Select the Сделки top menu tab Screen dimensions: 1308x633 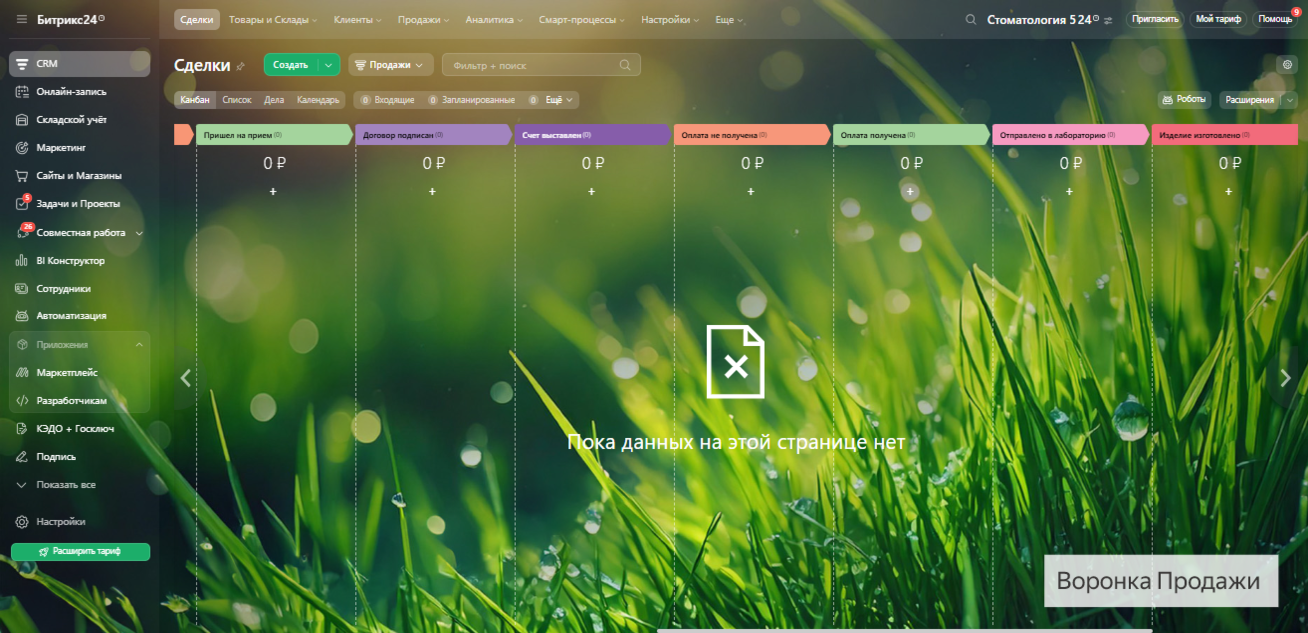click(x=197, y=20)
